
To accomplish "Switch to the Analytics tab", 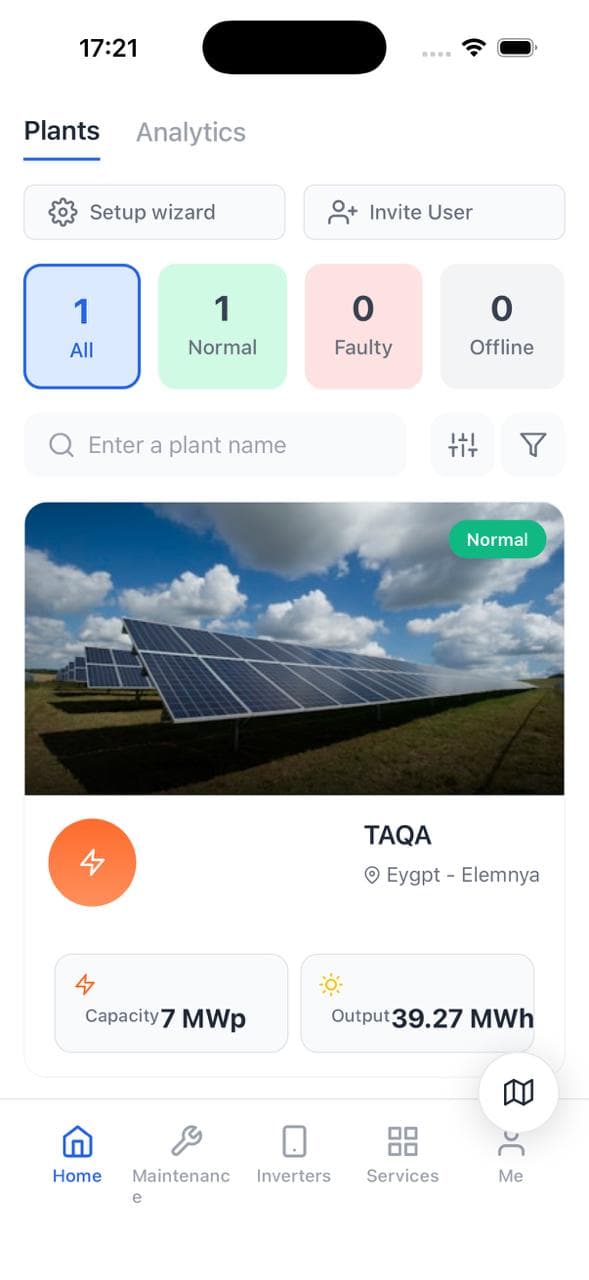I will (190, 131).
